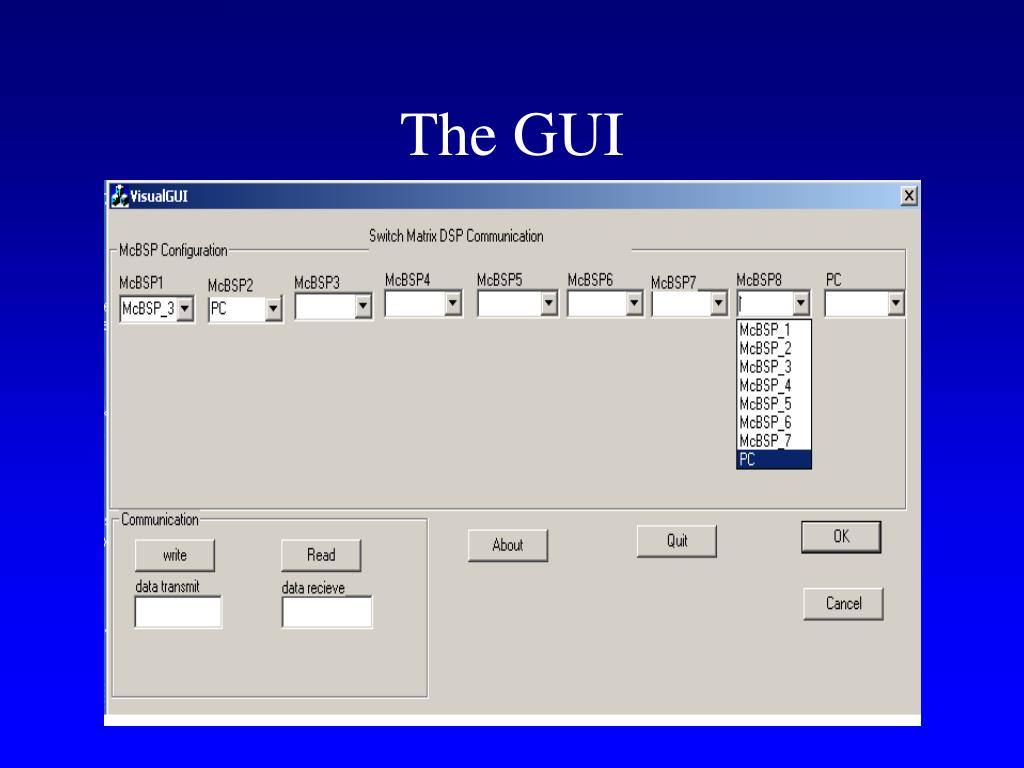
Task: Click into the McBSP8 text field
Action: point(765,303)
